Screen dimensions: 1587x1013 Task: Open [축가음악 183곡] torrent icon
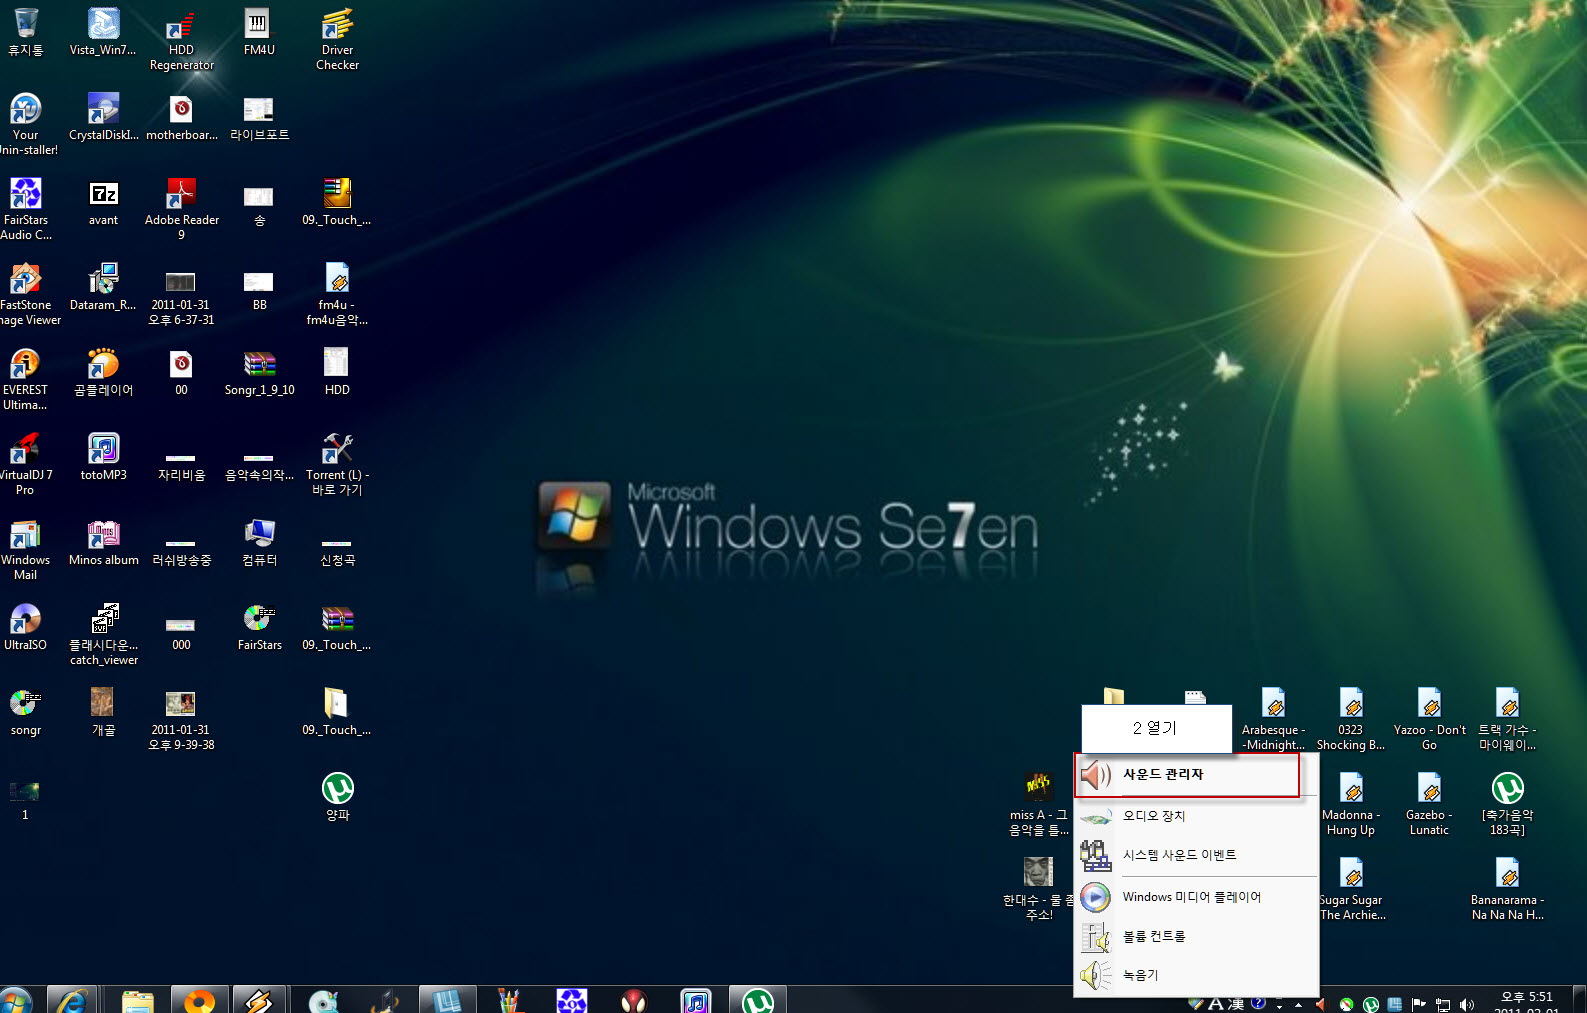[x=1507, y=804]
